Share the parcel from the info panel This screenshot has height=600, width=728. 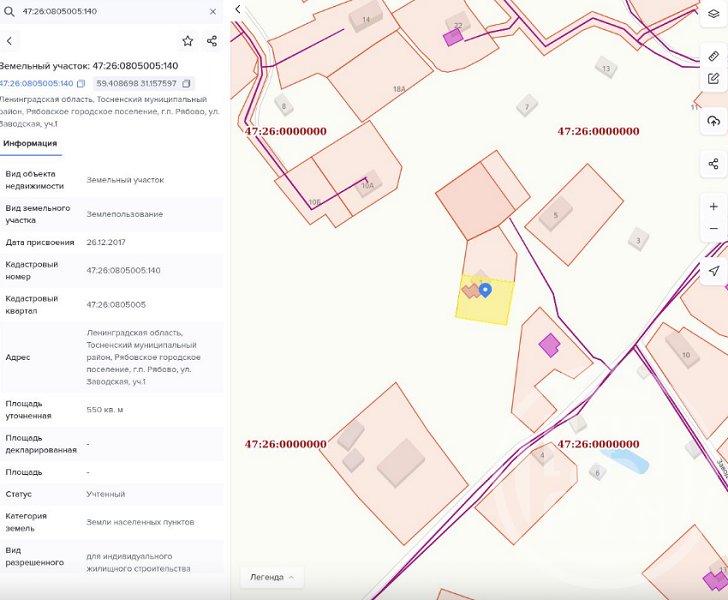[212, 41]
